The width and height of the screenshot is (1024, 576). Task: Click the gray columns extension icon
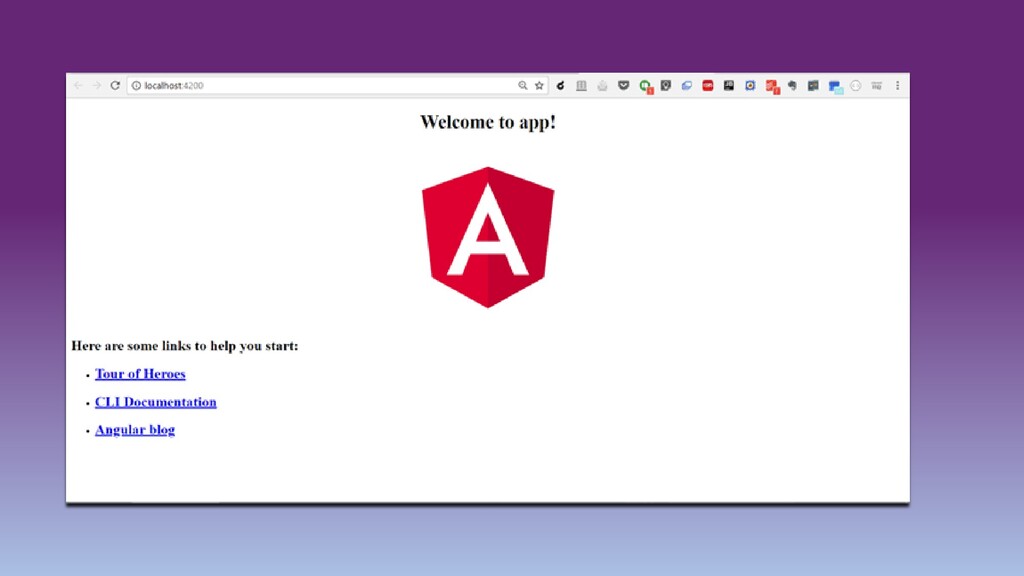(x=581, y=86)
